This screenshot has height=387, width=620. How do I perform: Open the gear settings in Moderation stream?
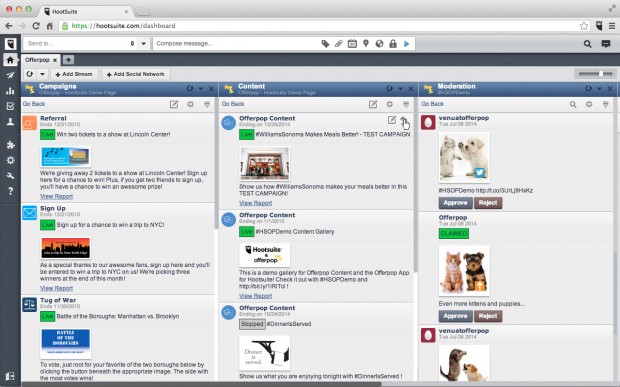[x=589, y=104]
